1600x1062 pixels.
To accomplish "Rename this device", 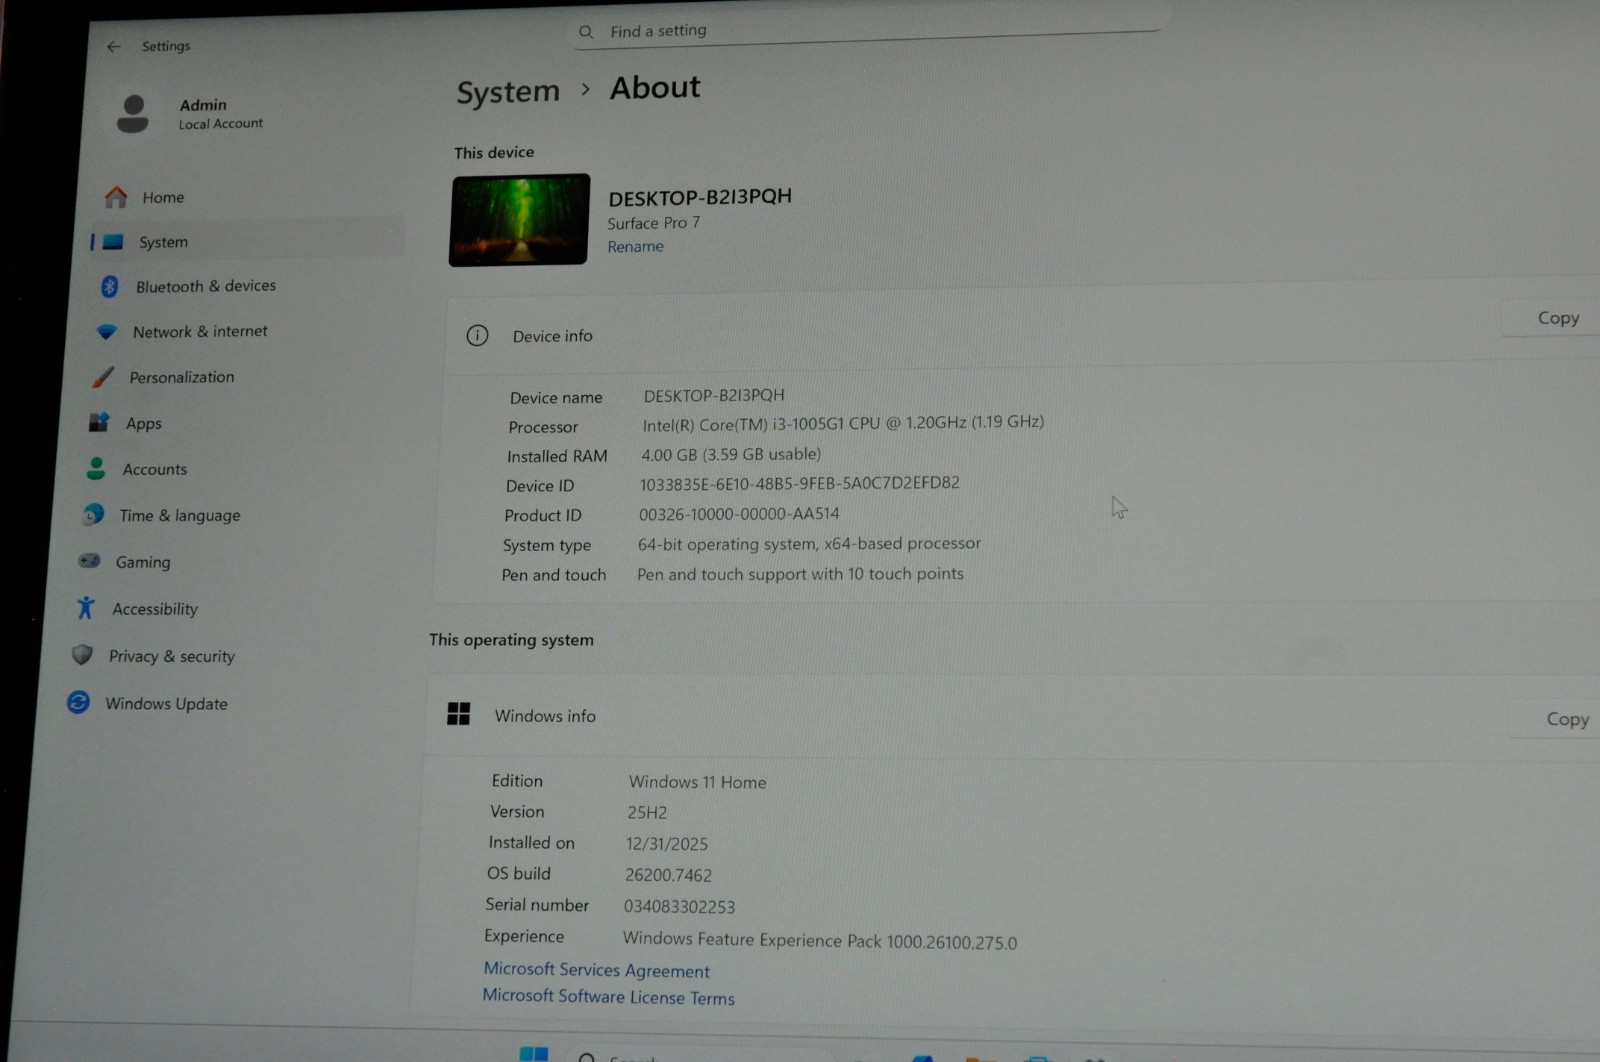I will (635, 247).
